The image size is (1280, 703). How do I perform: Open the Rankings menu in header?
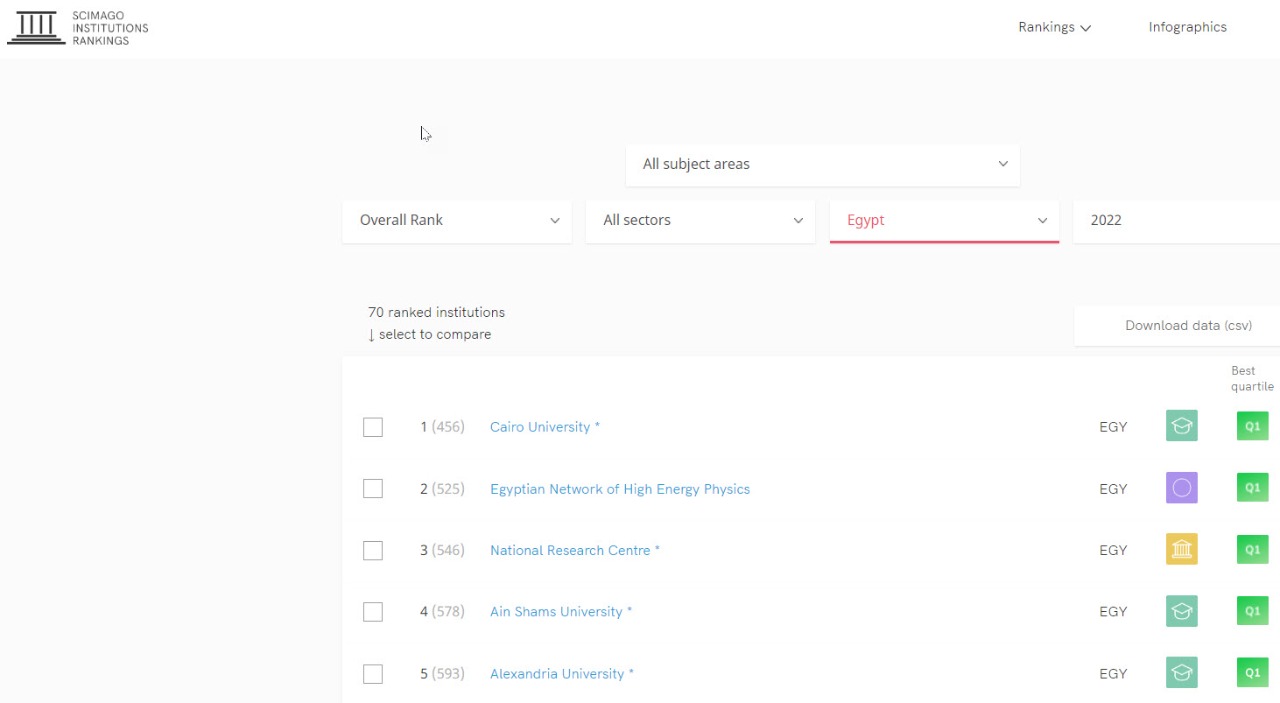coord(1054,27)
